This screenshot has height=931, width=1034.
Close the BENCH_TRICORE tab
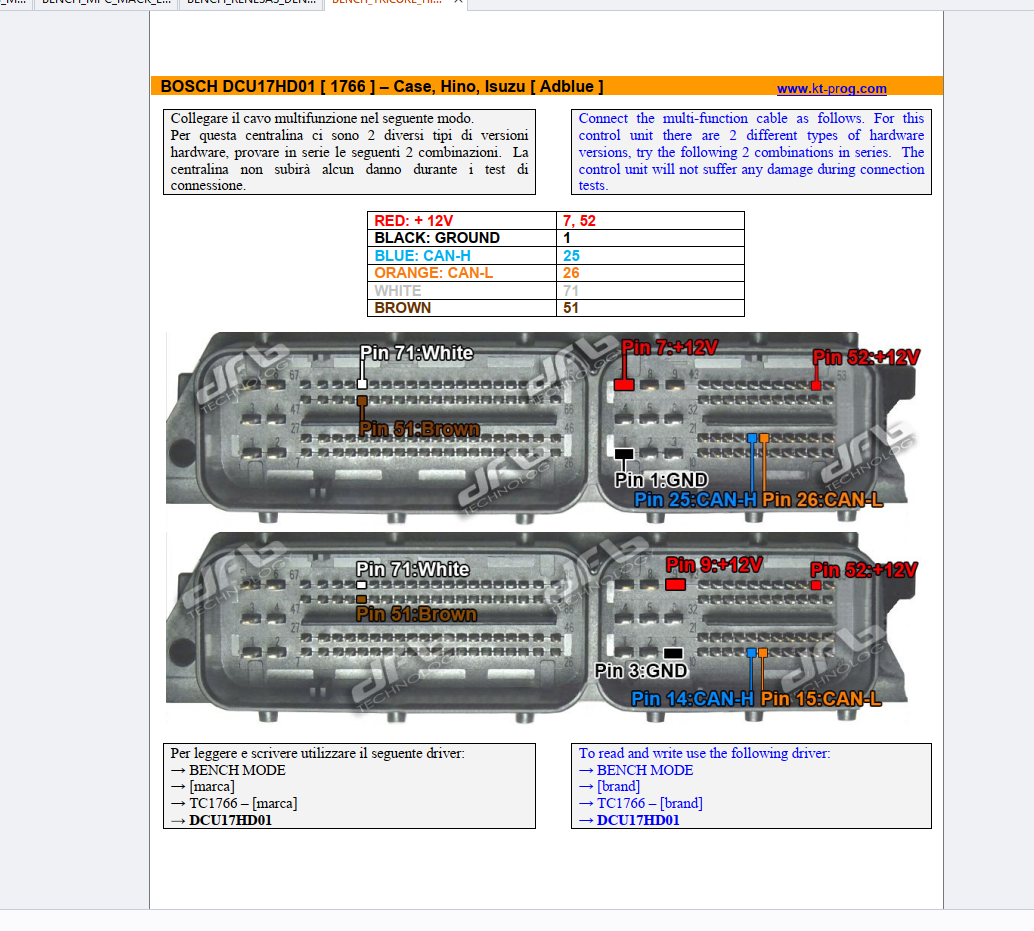point(457,4)
